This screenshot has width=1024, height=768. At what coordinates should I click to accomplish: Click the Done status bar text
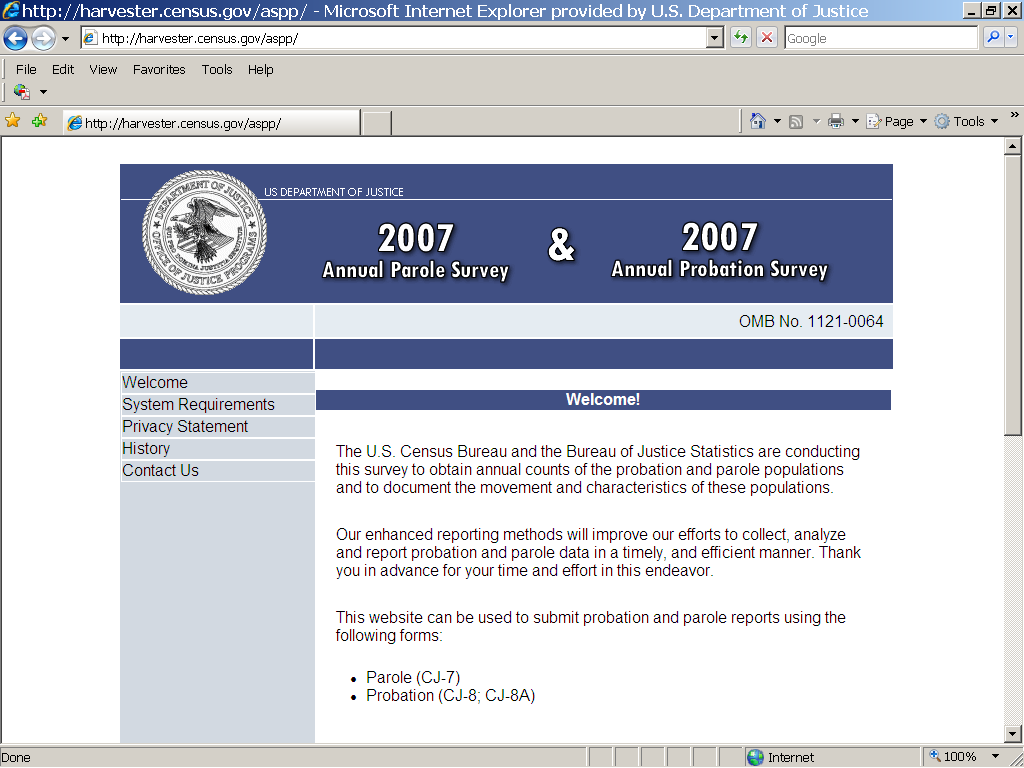point(16,758)
